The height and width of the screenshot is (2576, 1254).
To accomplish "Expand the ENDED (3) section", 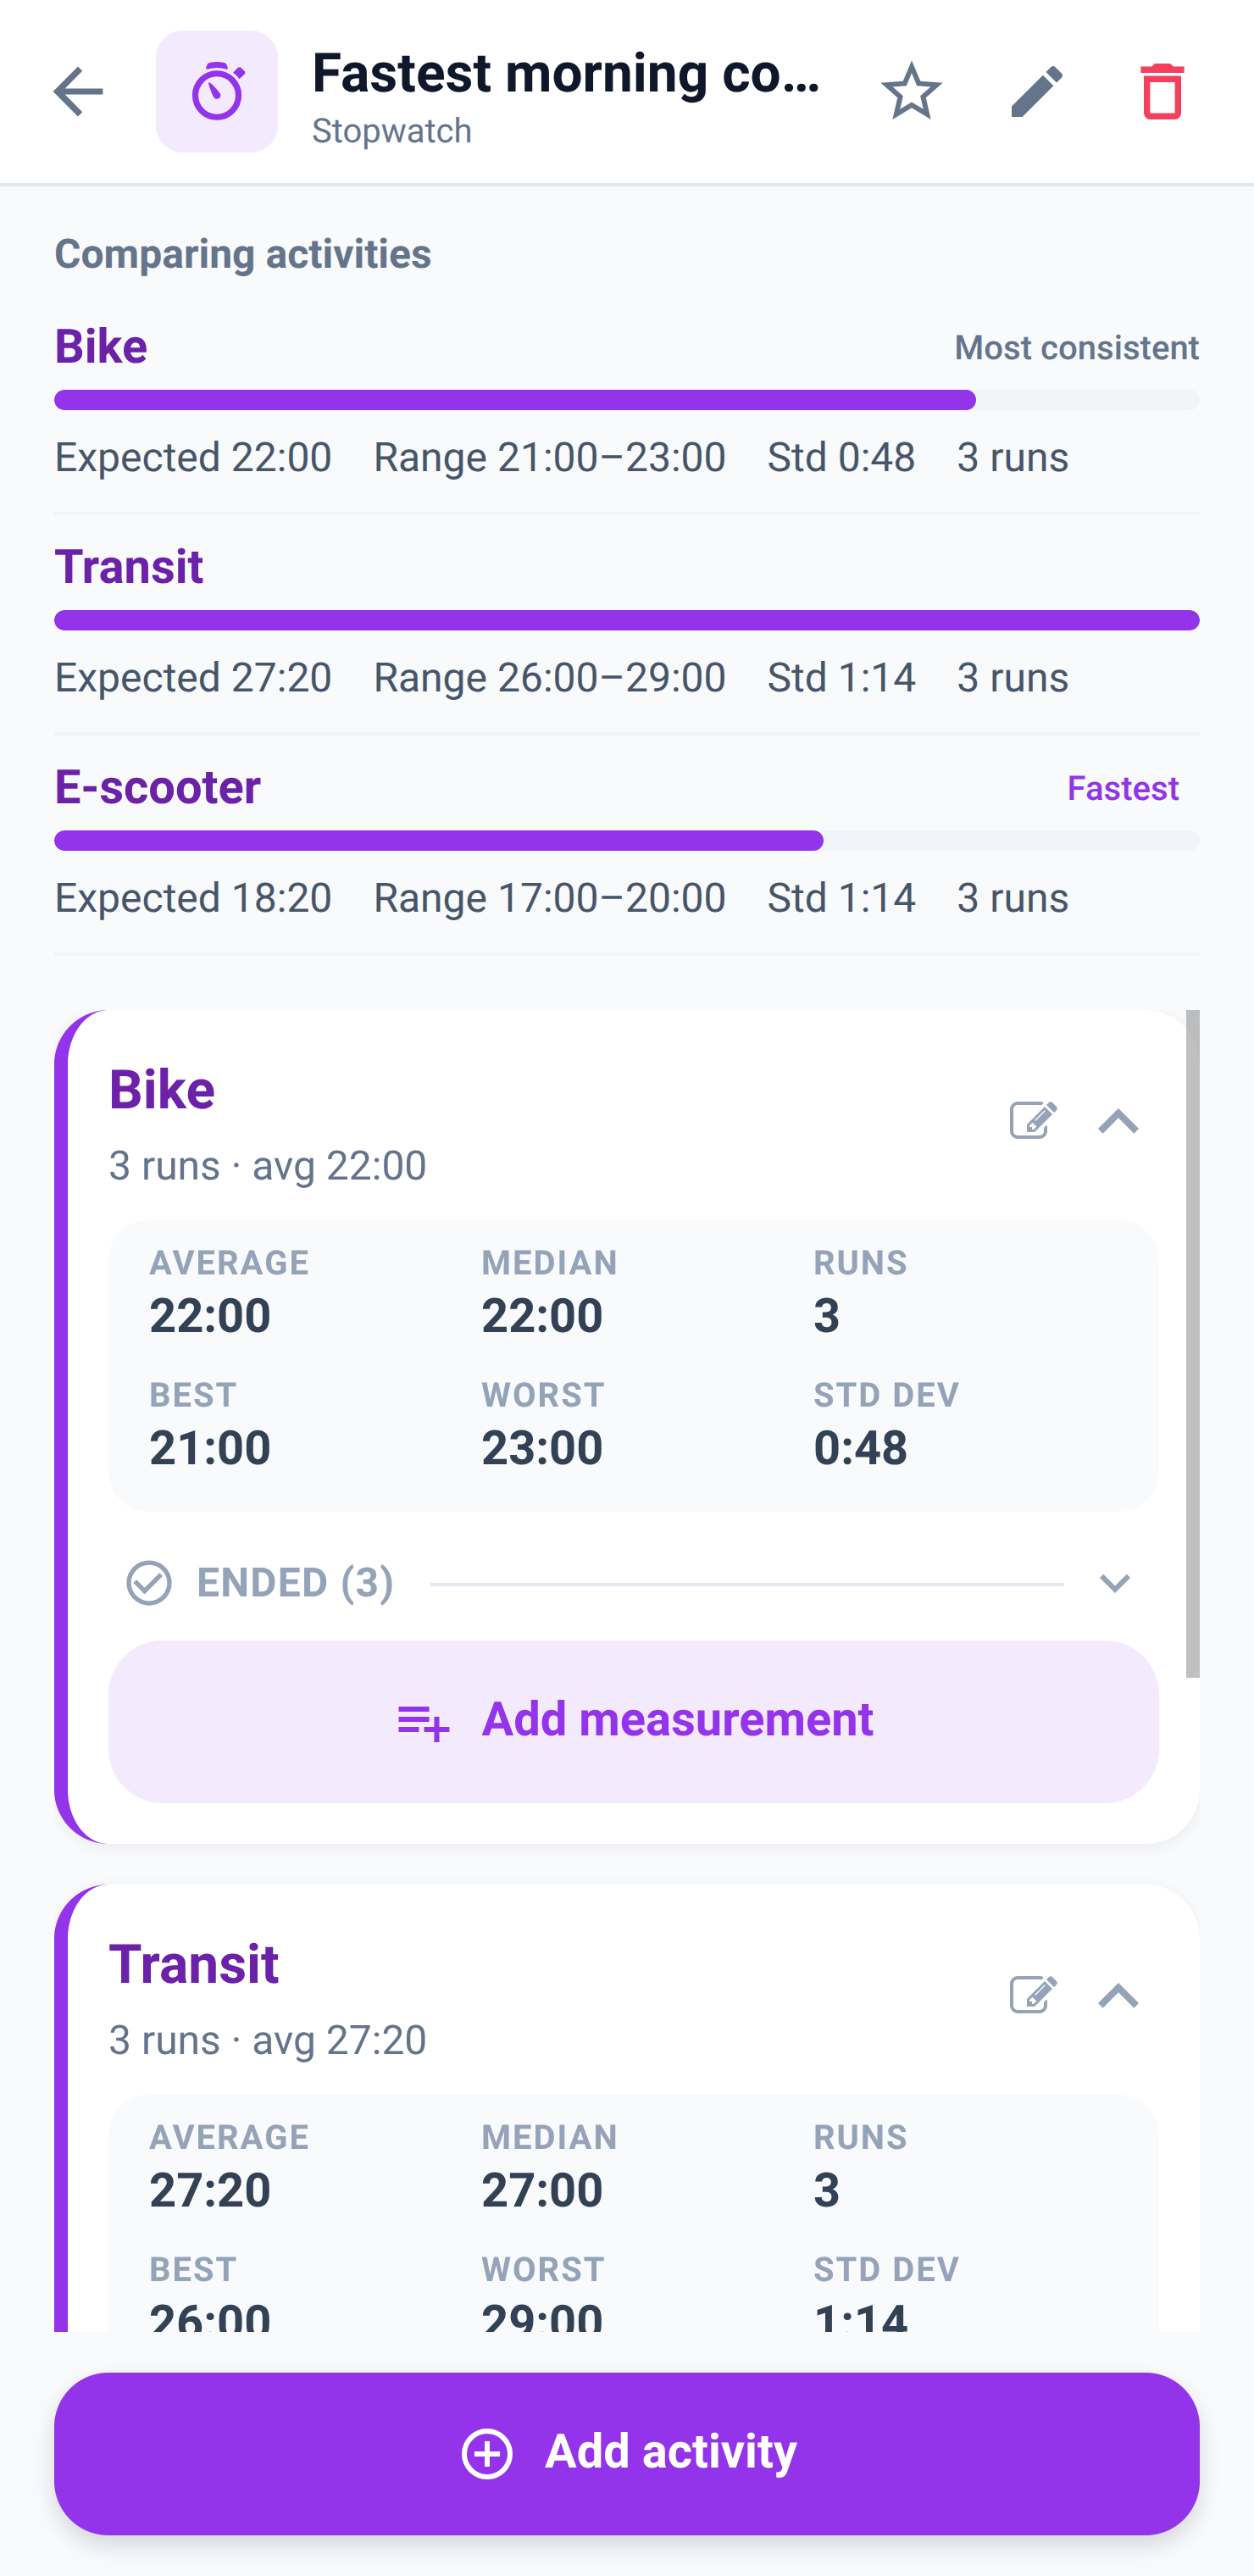I will coord(1114,1583).
